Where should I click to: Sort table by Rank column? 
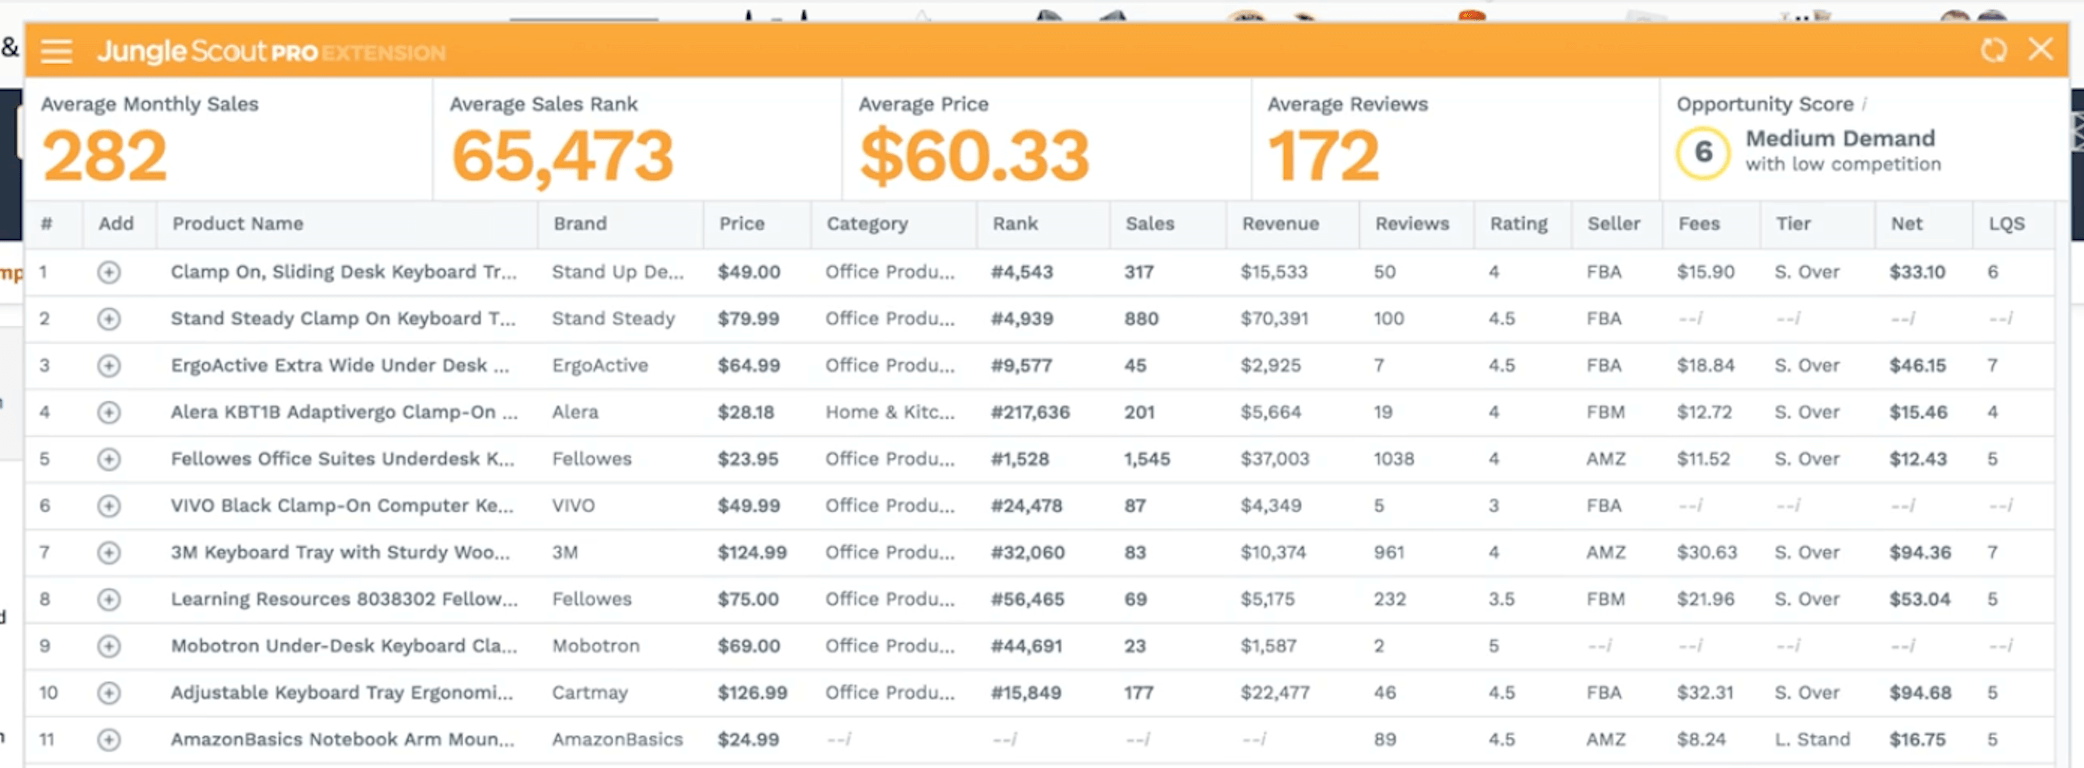click(1015, 224)
